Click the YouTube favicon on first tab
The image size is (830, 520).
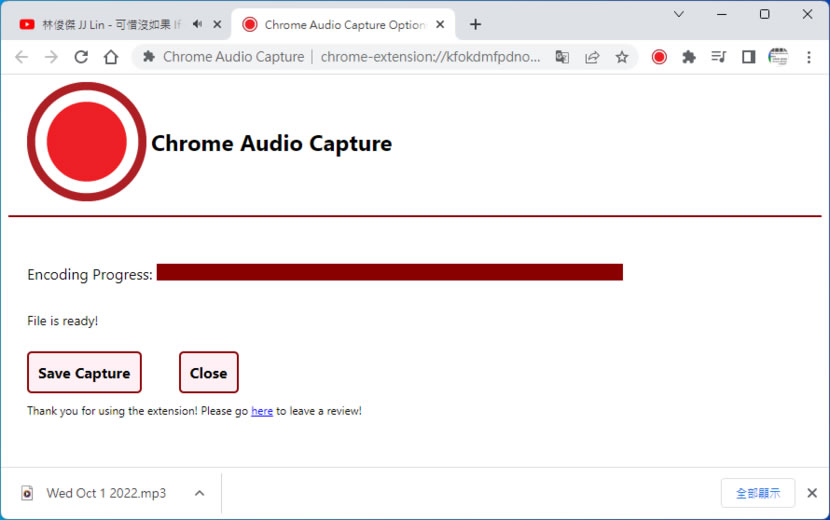tap(27, 24)
